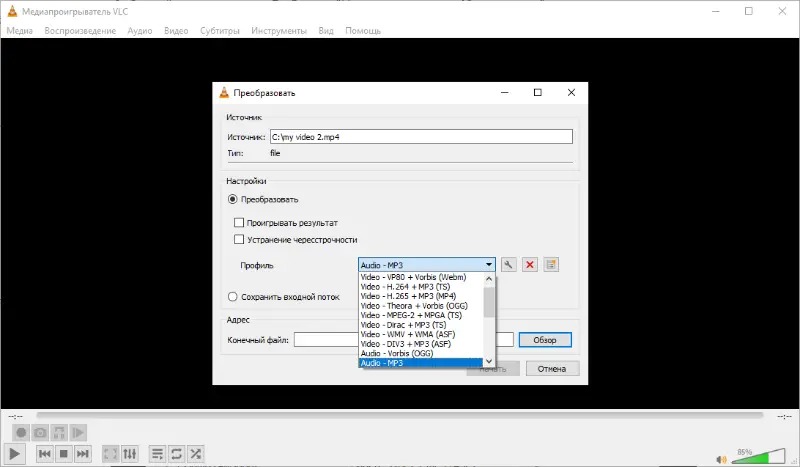
Task: Click profile list scroll up arrow
Action: pos(489,279)
